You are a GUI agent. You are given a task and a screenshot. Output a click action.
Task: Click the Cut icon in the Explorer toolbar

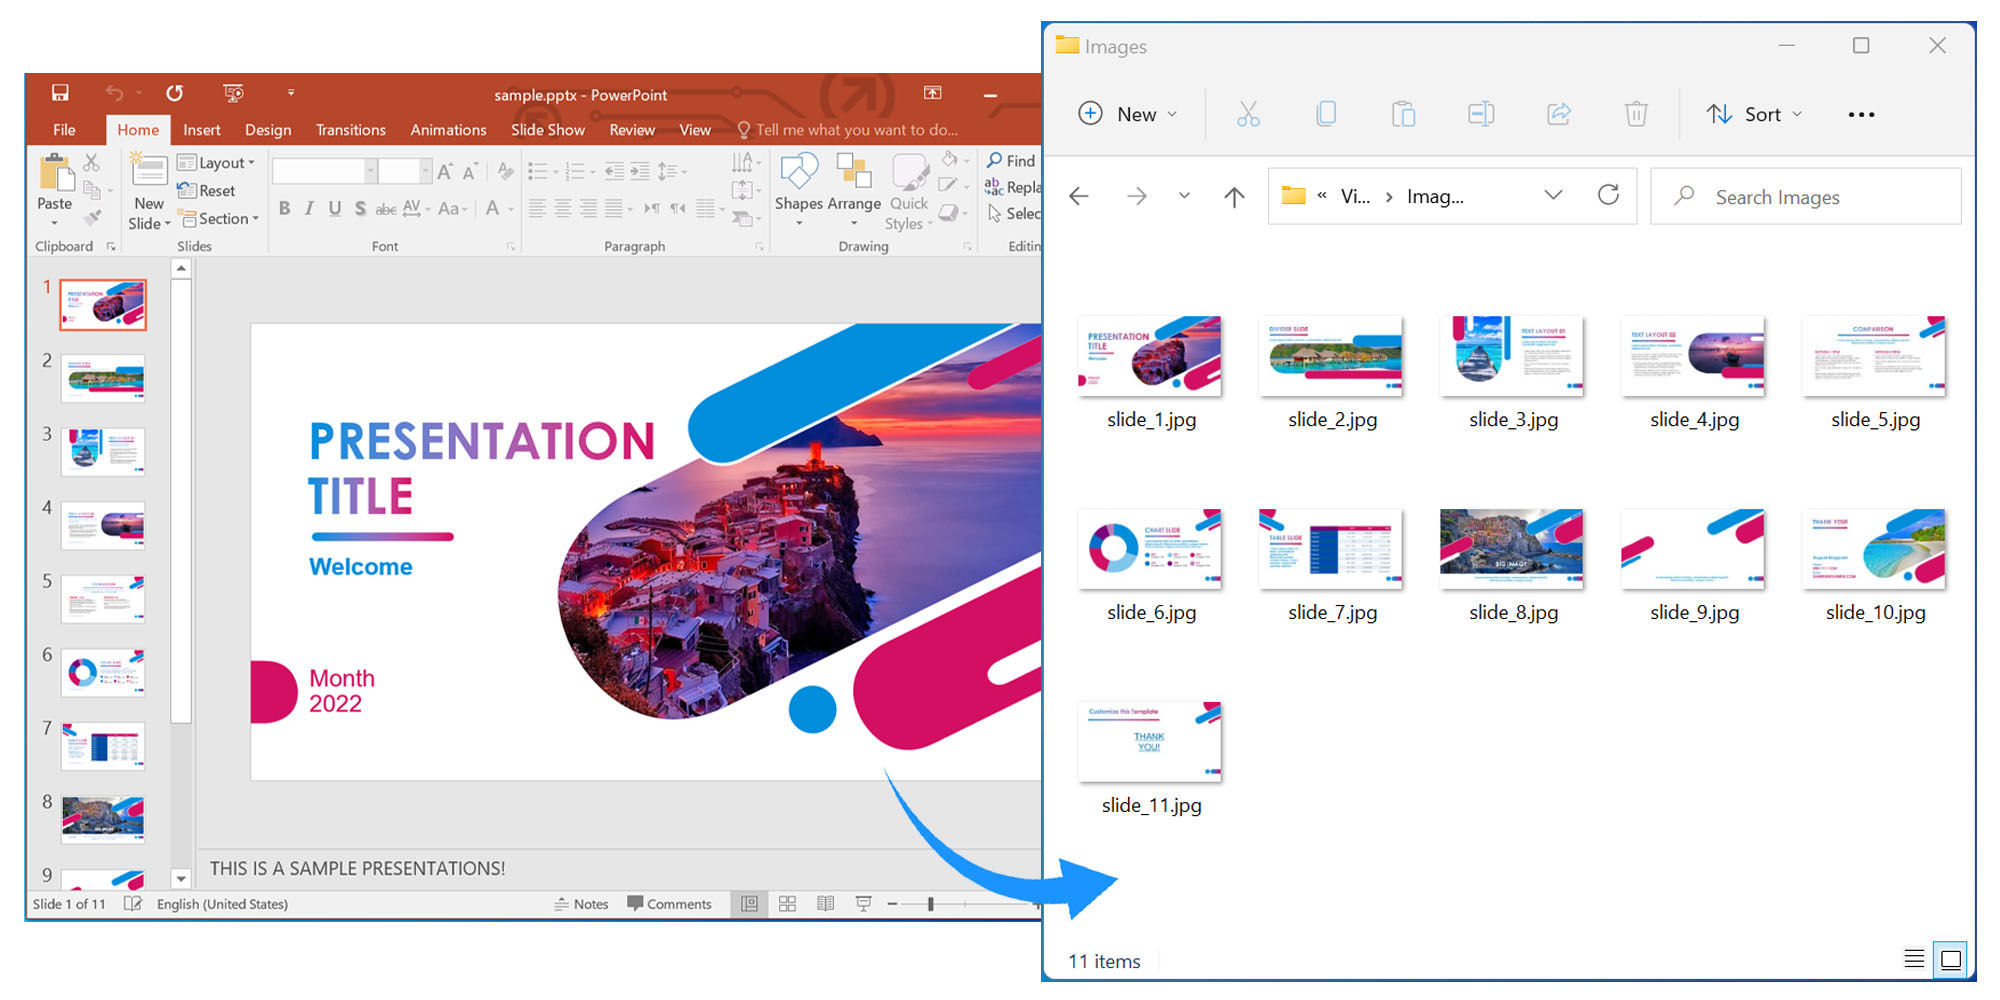(1248, 113)
